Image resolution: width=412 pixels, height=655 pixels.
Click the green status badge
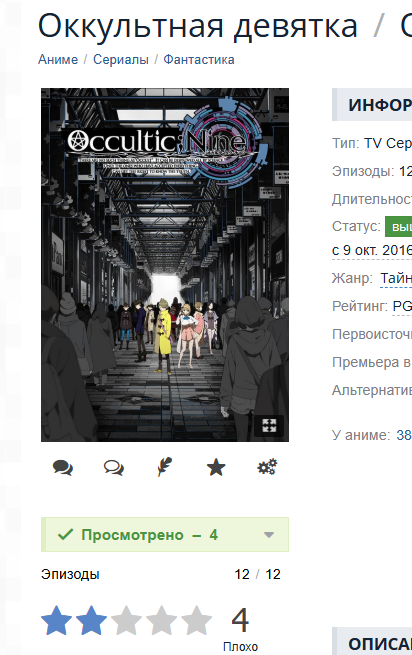[399, 227]
